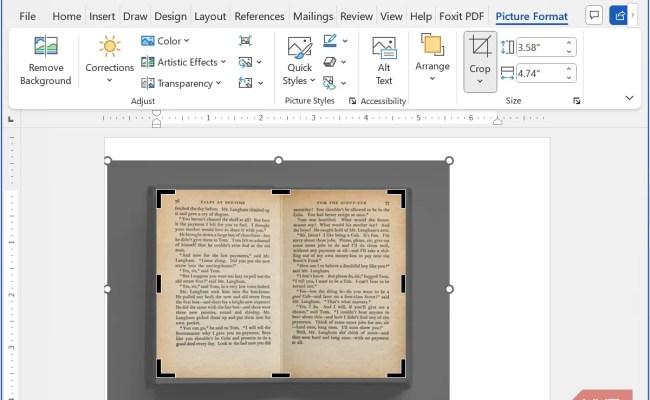Select the Picture Format tab
650x400 pixels.
531,16
